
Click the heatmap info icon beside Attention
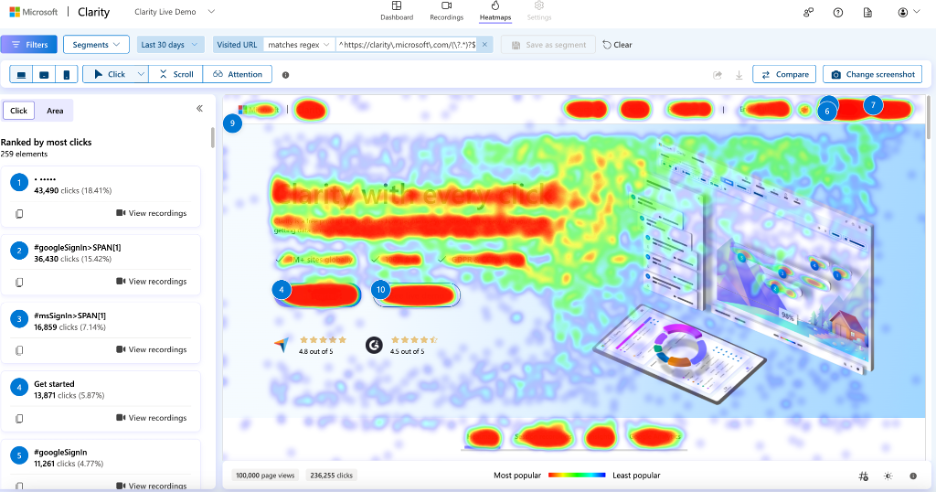click(x=286, y=75)
